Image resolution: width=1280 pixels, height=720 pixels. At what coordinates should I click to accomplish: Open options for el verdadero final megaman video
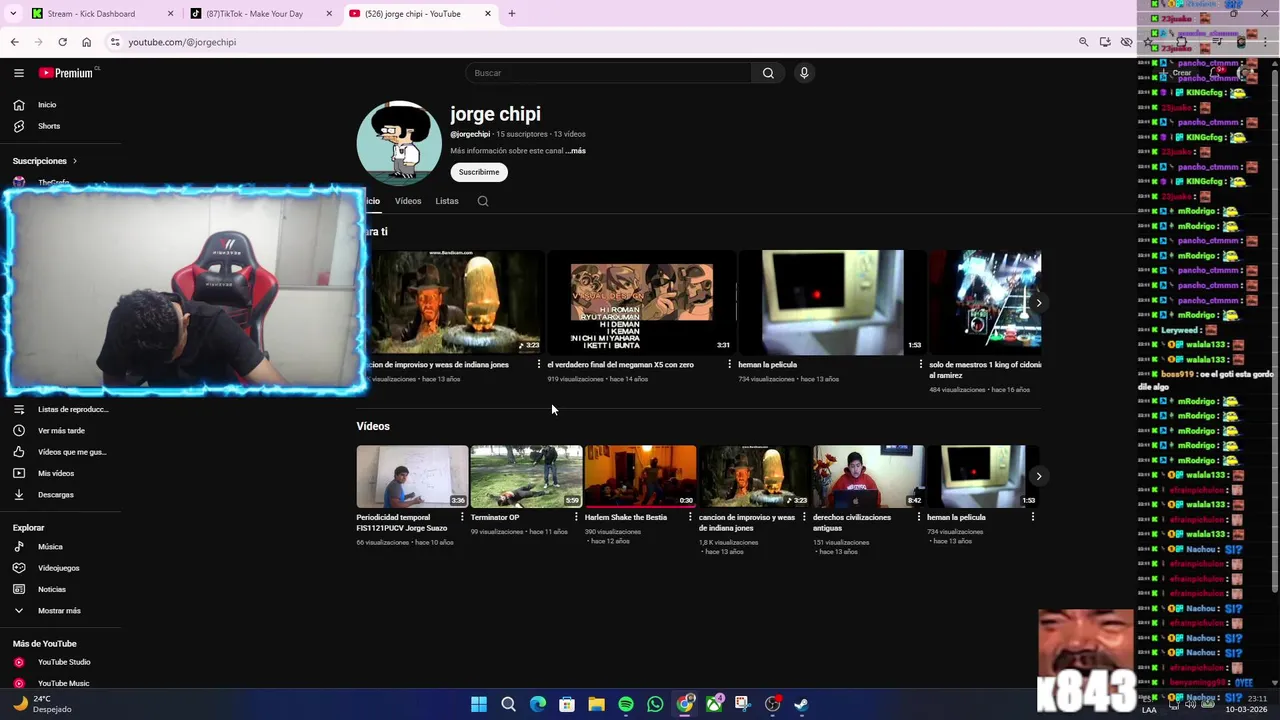[729, 365]
